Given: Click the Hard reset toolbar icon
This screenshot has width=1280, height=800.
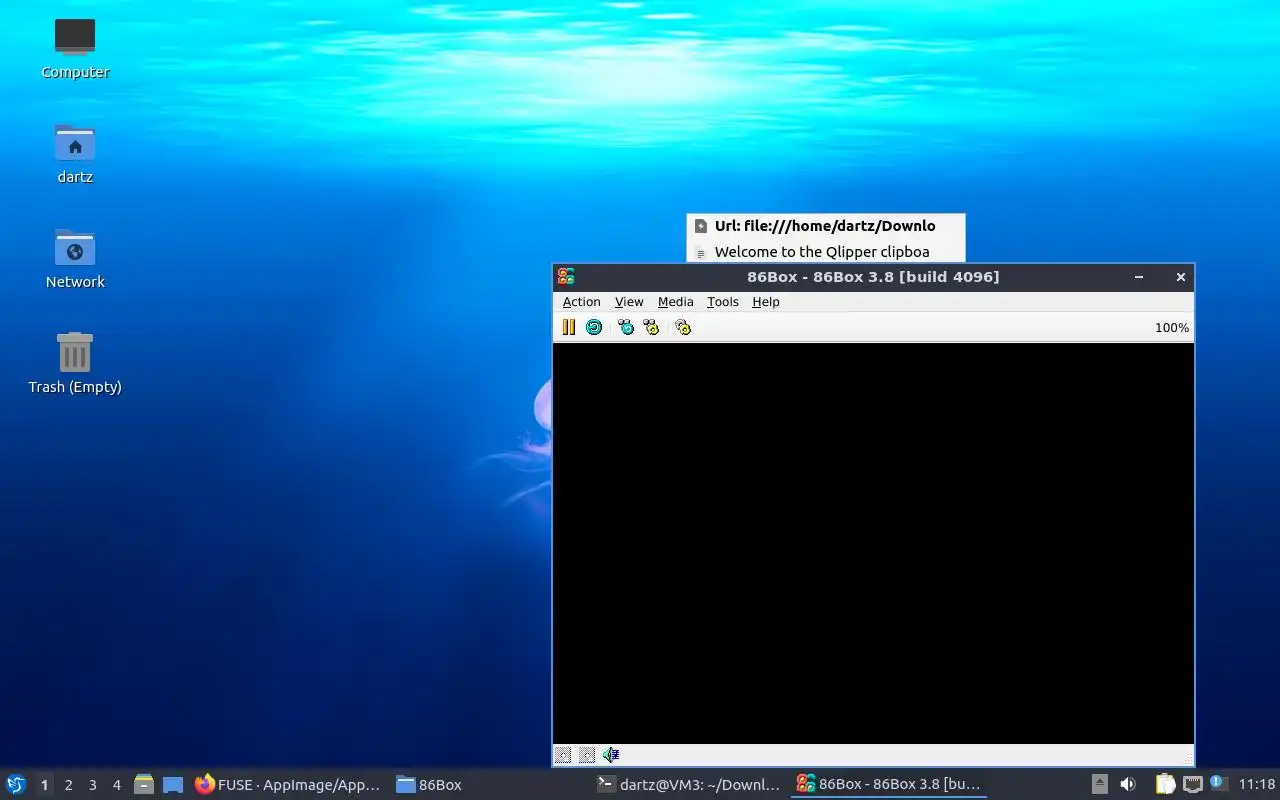Looking at the screenshot, I should pyautogui.click(x=594, y=327).
